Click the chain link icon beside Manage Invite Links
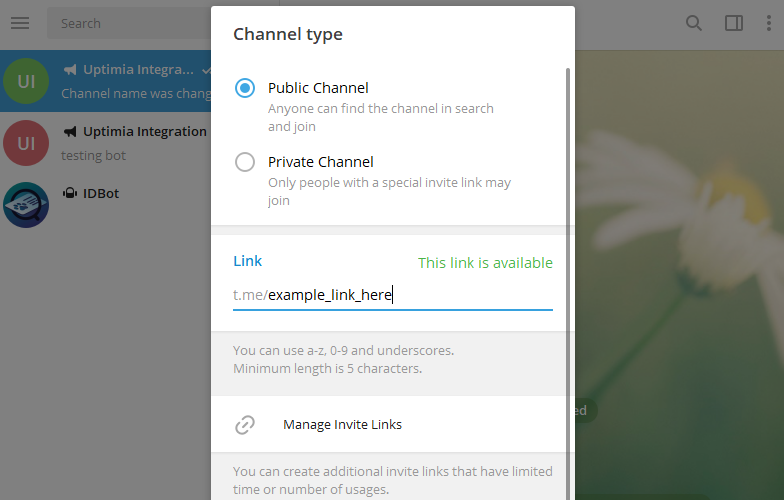This screenshot has width=784, height=500. [x=245, y=425]
